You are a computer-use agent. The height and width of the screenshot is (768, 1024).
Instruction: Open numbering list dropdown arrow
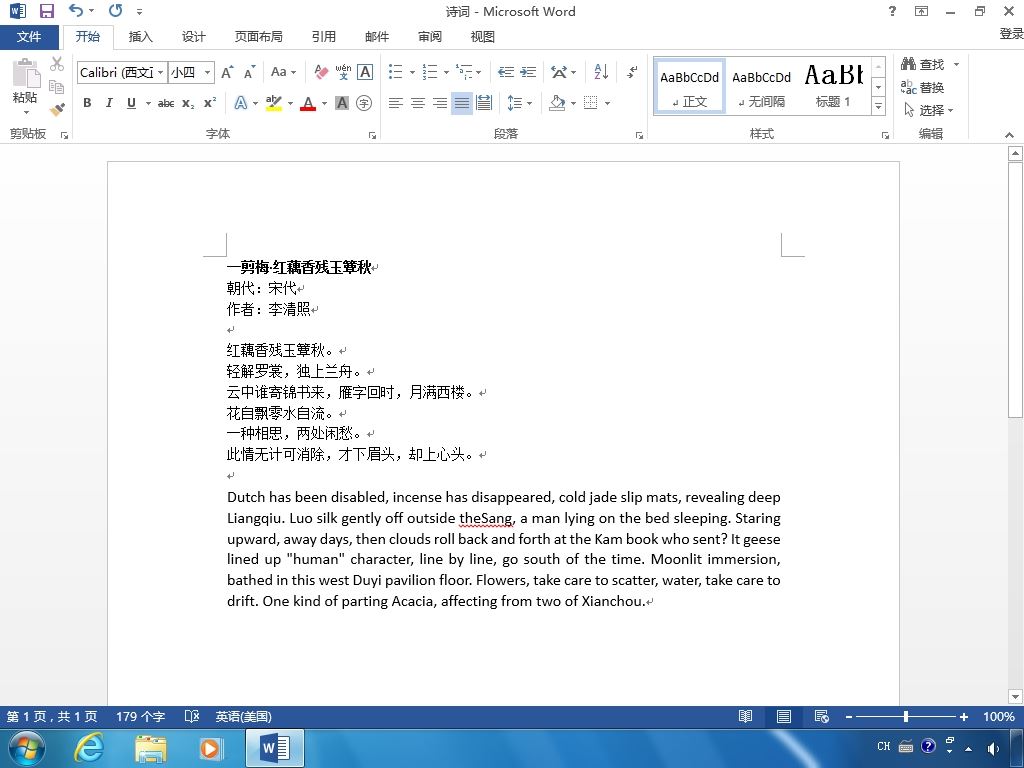point(446,72)
